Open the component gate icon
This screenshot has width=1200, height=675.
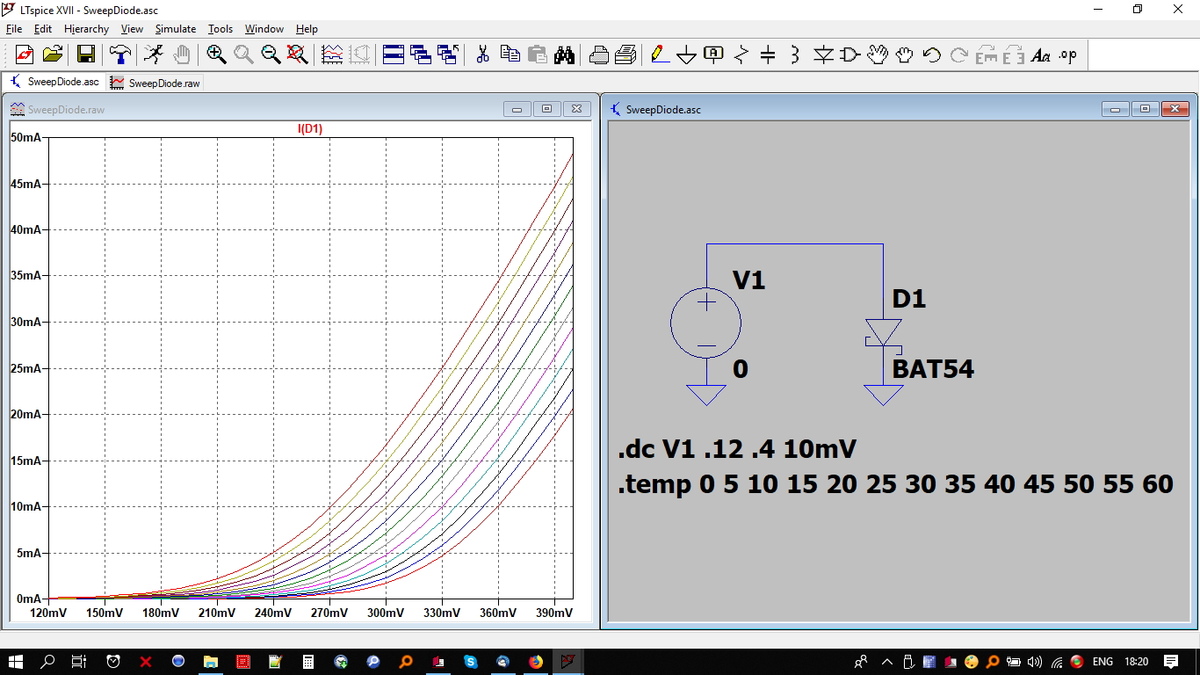pyautogui.click(x=849, y=54)
